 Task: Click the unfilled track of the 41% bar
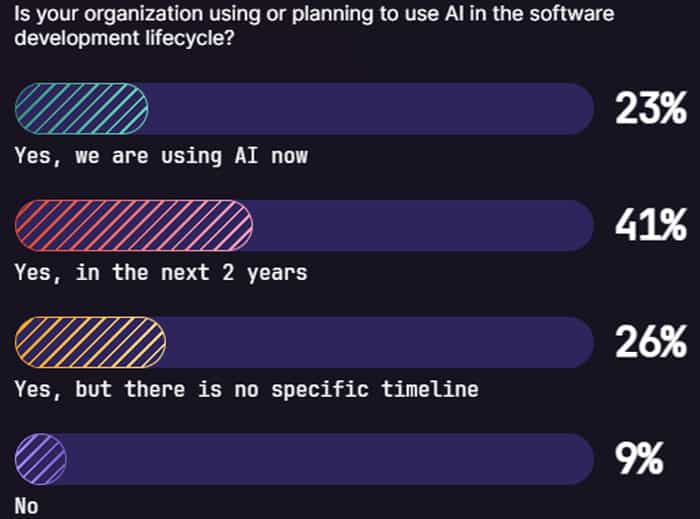point(423,225)
